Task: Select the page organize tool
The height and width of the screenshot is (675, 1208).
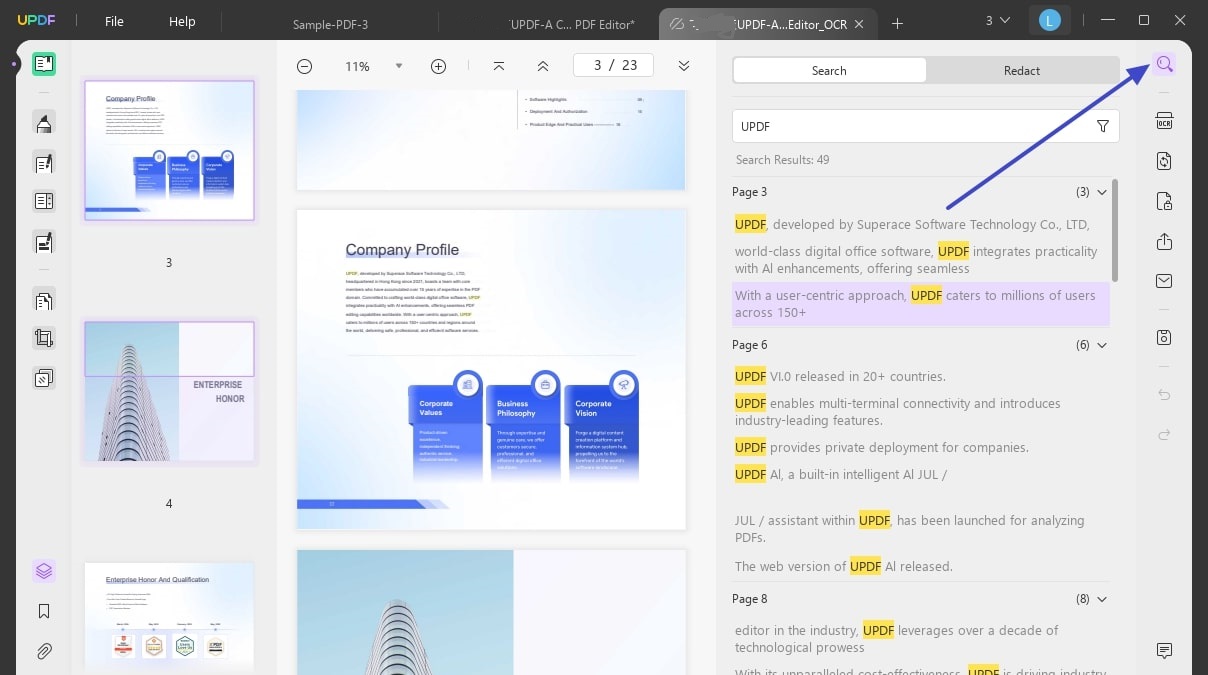Action: [x=43, y=300]
